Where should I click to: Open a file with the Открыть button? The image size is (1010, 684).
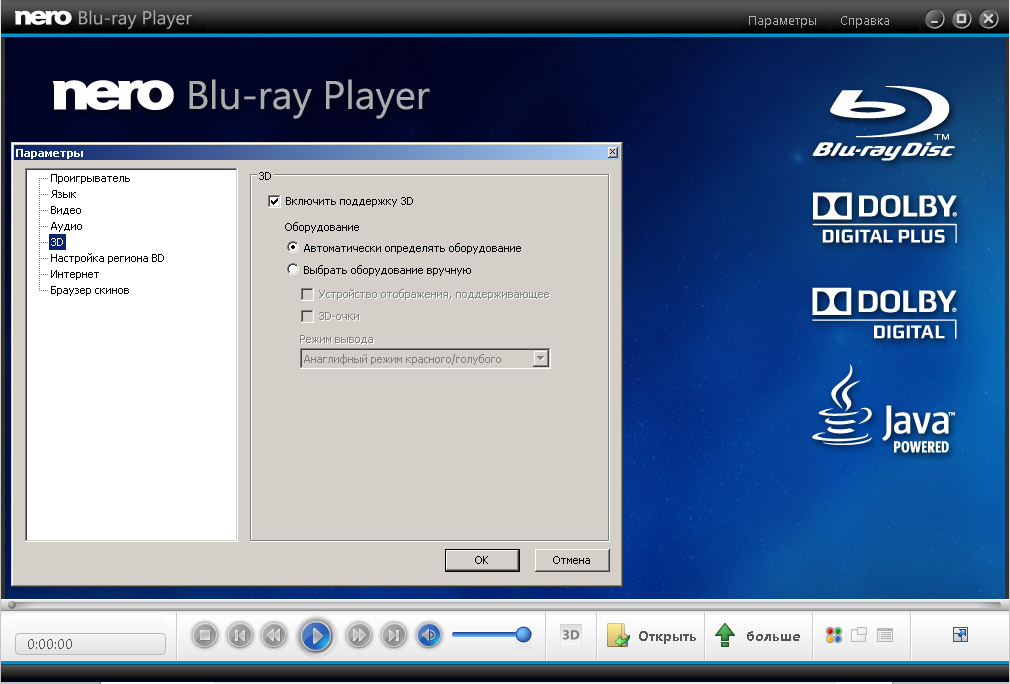[x=651, y=636]
